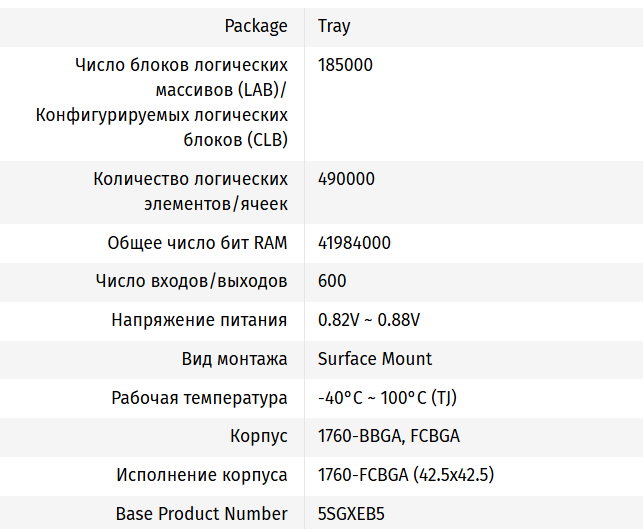Select the "Surface Mount" value
This screenshot has width=643, height=529.
click(x=375, y=358)
